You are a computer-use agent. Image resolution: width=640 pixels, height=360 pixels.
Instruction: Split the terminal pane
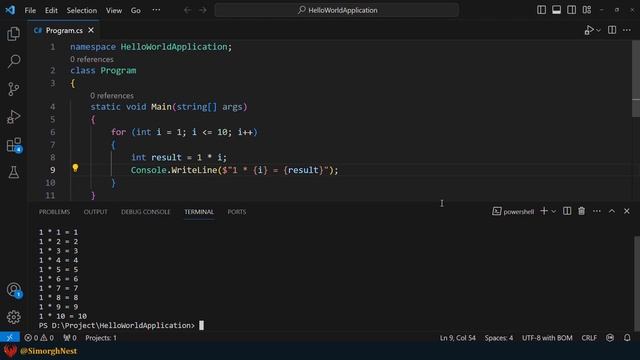(x=567, y=211)
